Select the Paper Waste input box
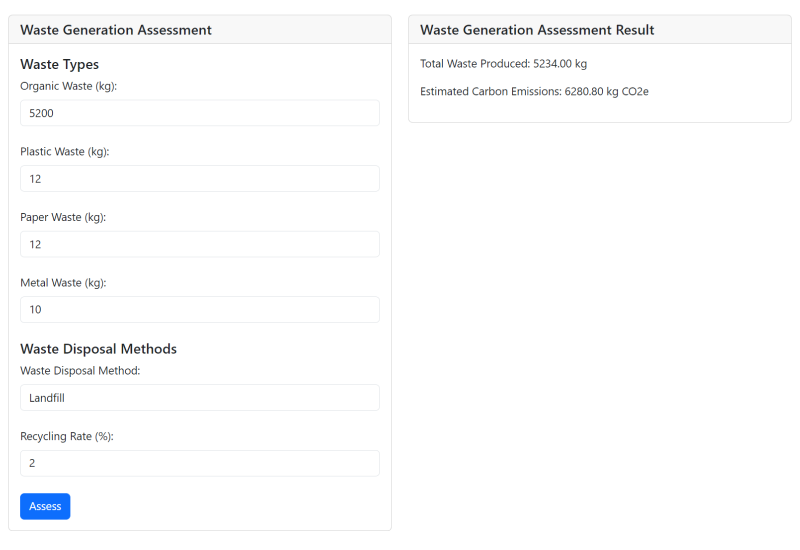800x550 pixels. (200, 244)
